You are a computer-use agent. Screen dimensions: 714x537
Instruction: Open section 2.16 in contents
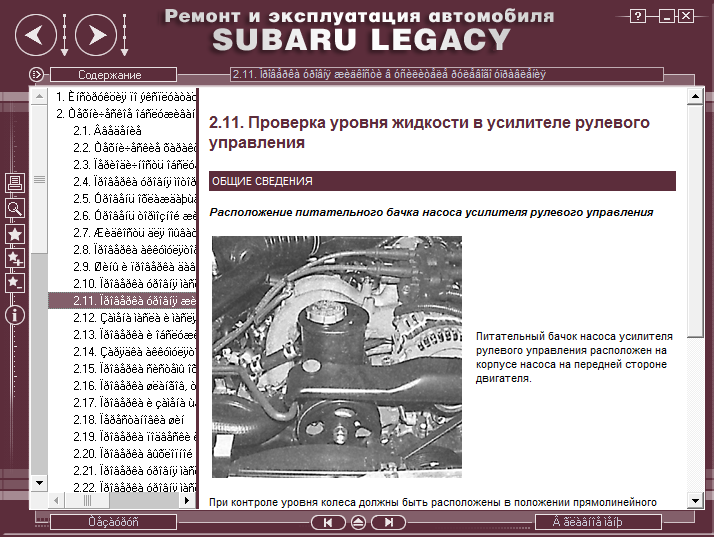(x=134, y=386)
